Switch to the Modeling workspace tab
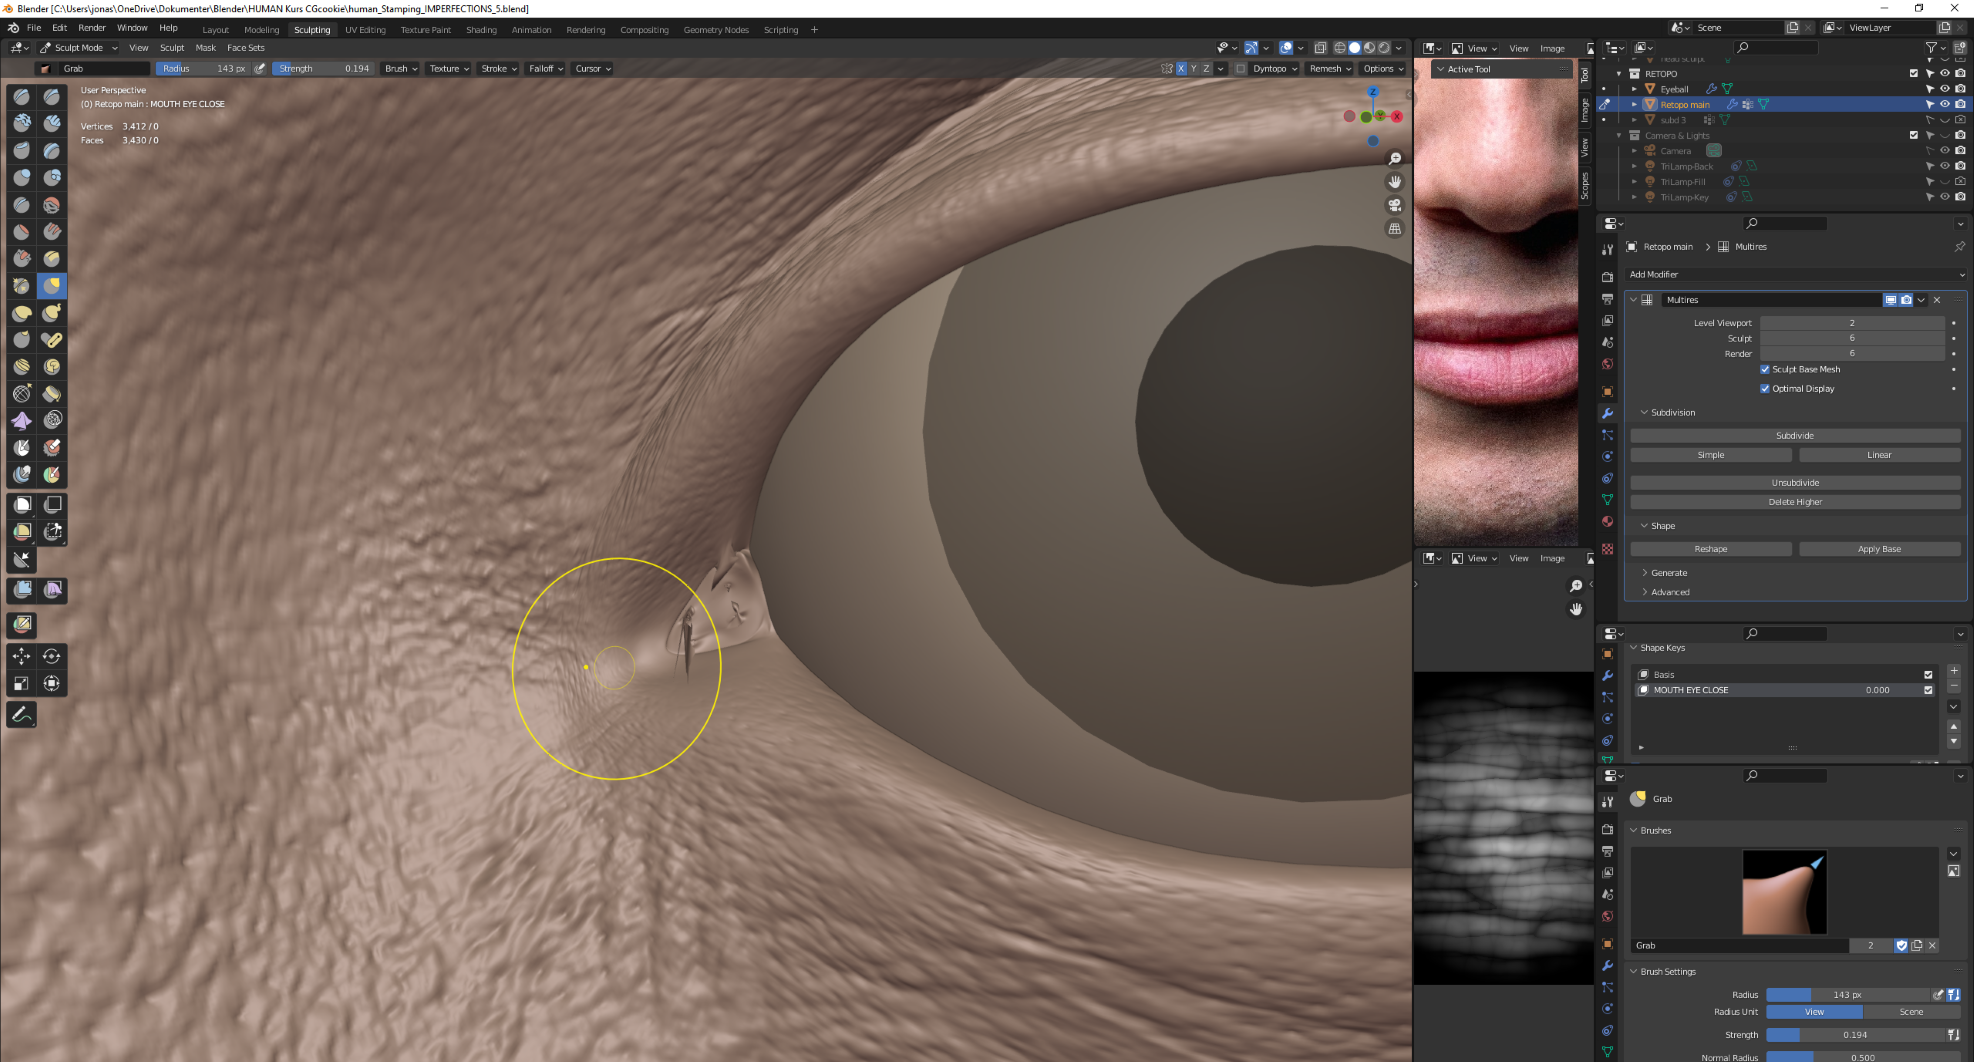 262,30
